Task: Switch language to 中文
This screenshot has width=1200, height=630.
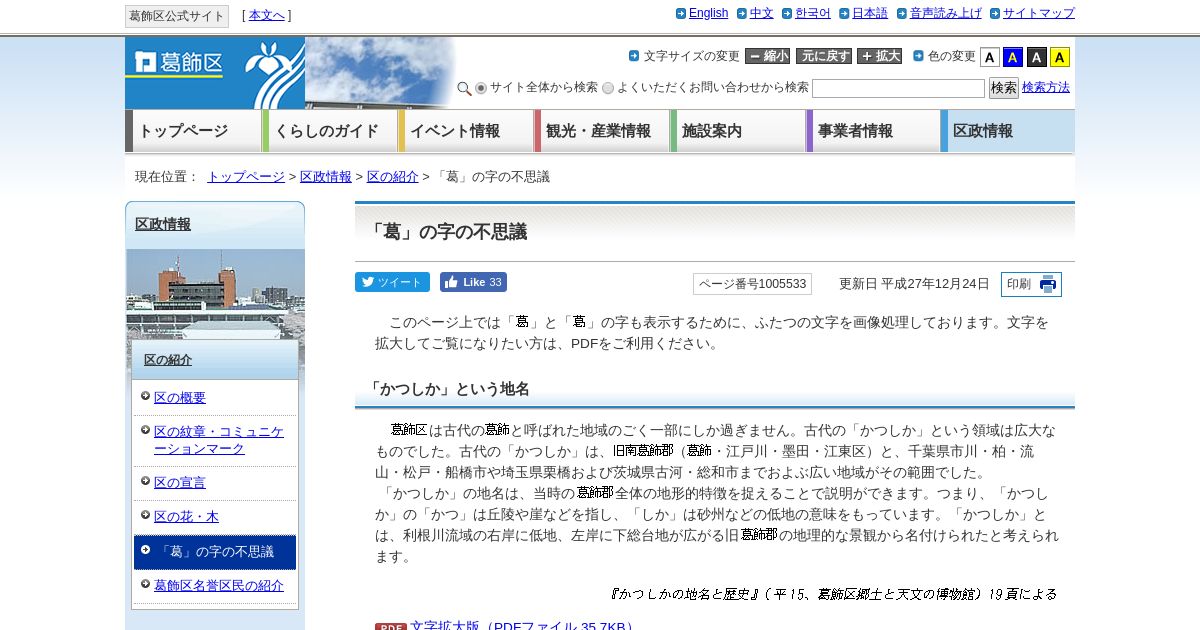Action: 761,14
